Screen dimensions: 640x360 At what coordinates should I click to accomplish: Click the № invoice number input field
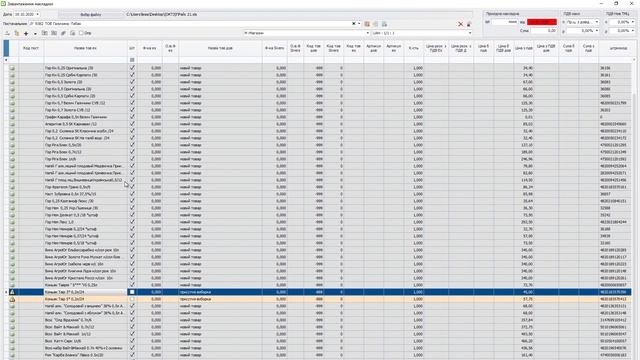click(x=504, y=22)
